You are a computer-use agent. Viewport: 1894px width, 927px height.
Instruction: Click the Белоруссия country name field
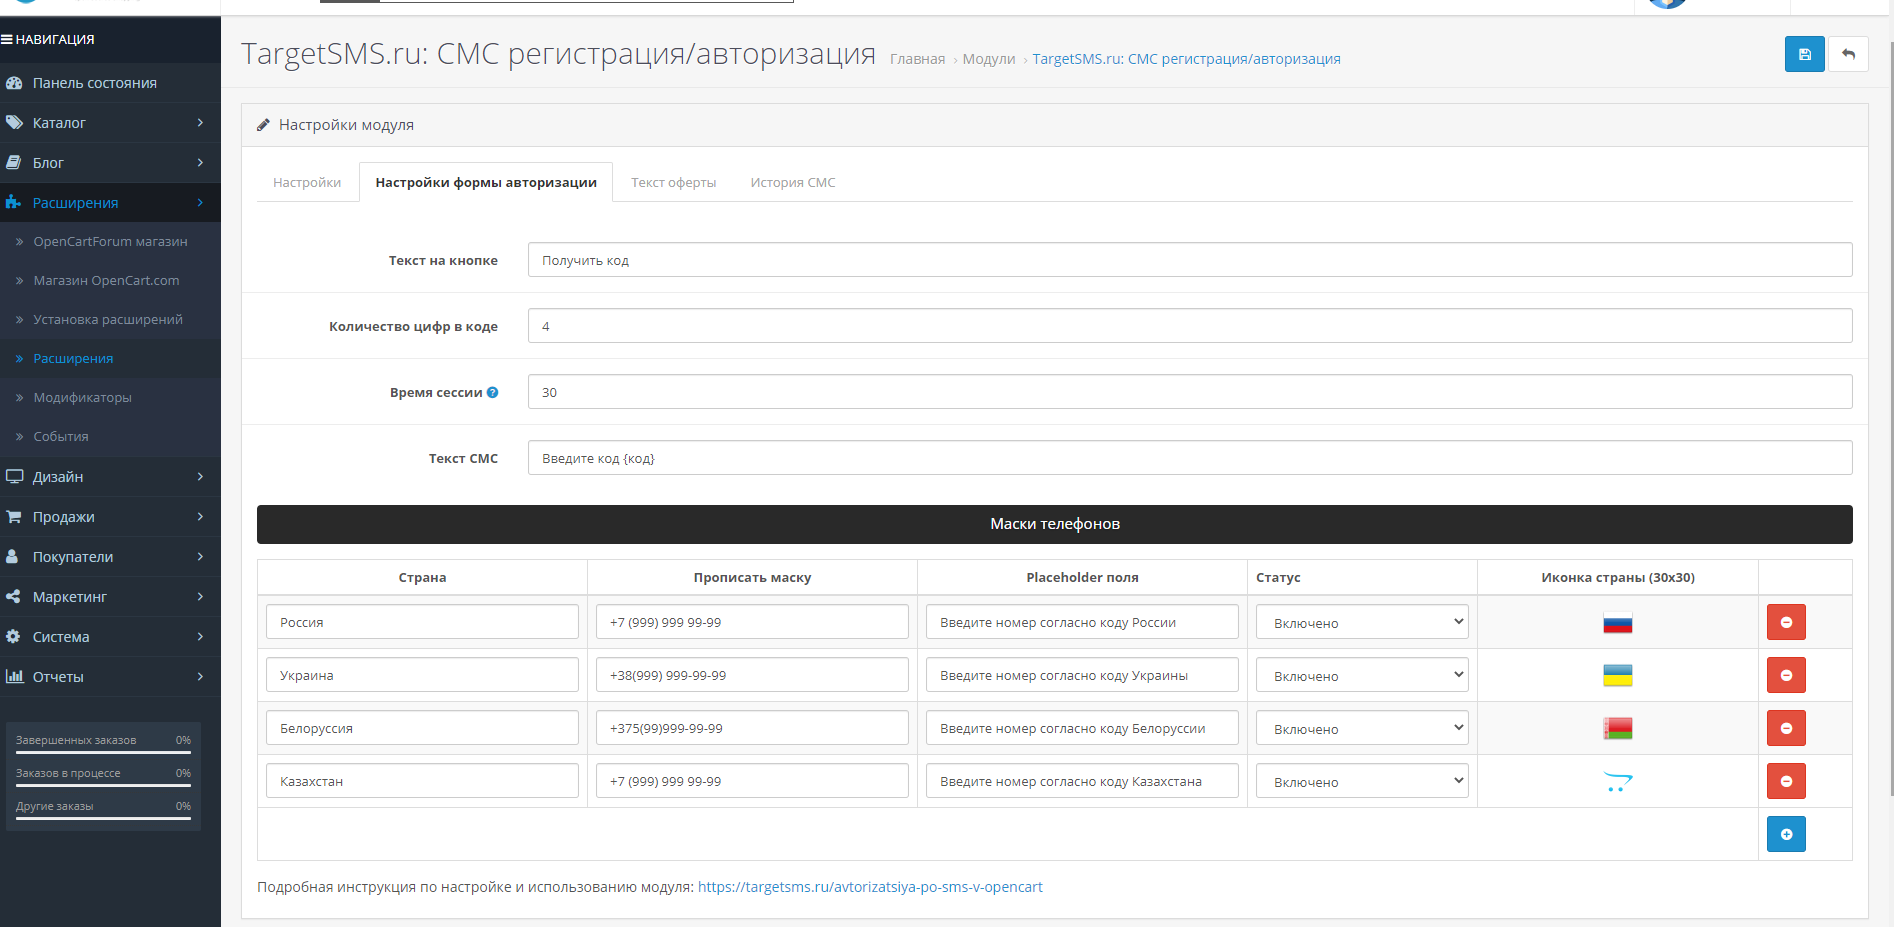tap(422, 728)
